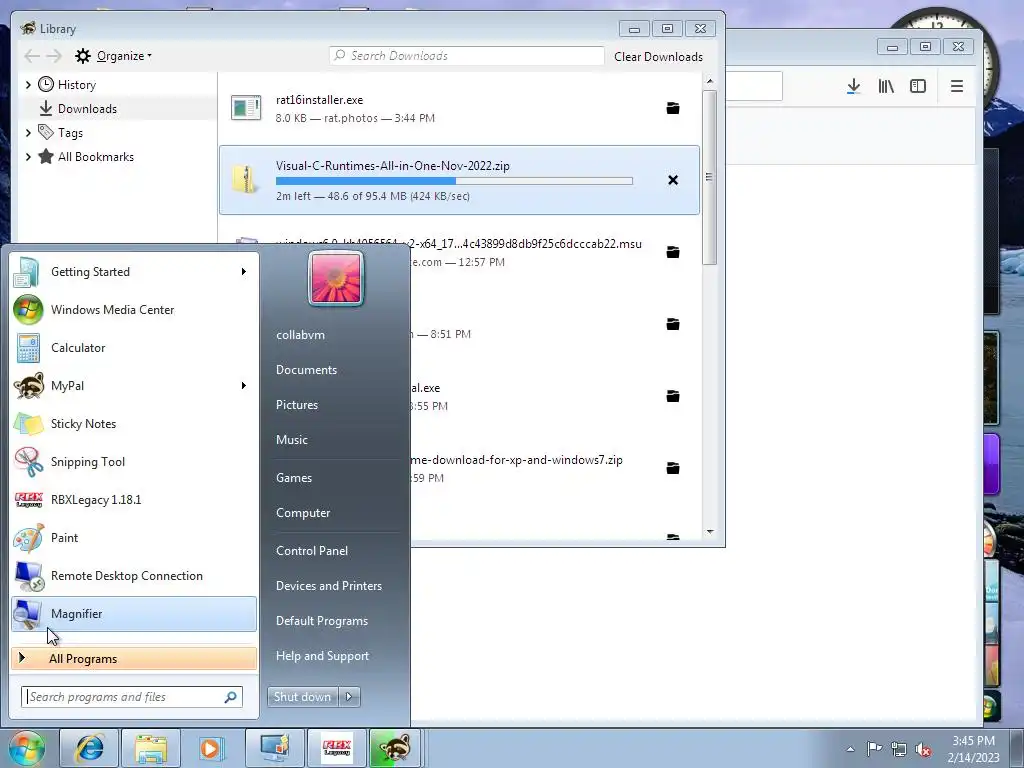Click the Shut down button
The width and height of the screenshot is (1024, 768).
(x=302, y=697)
